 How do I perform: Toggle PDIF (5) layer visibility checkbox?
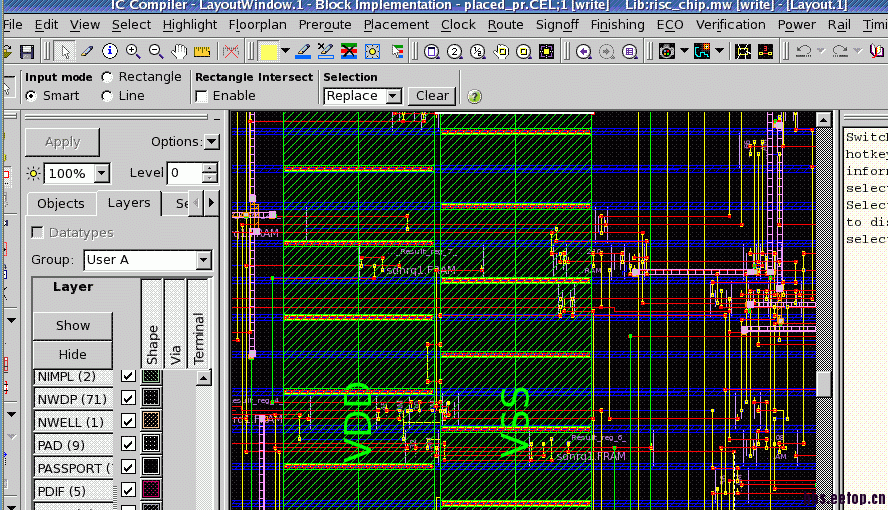129,490
